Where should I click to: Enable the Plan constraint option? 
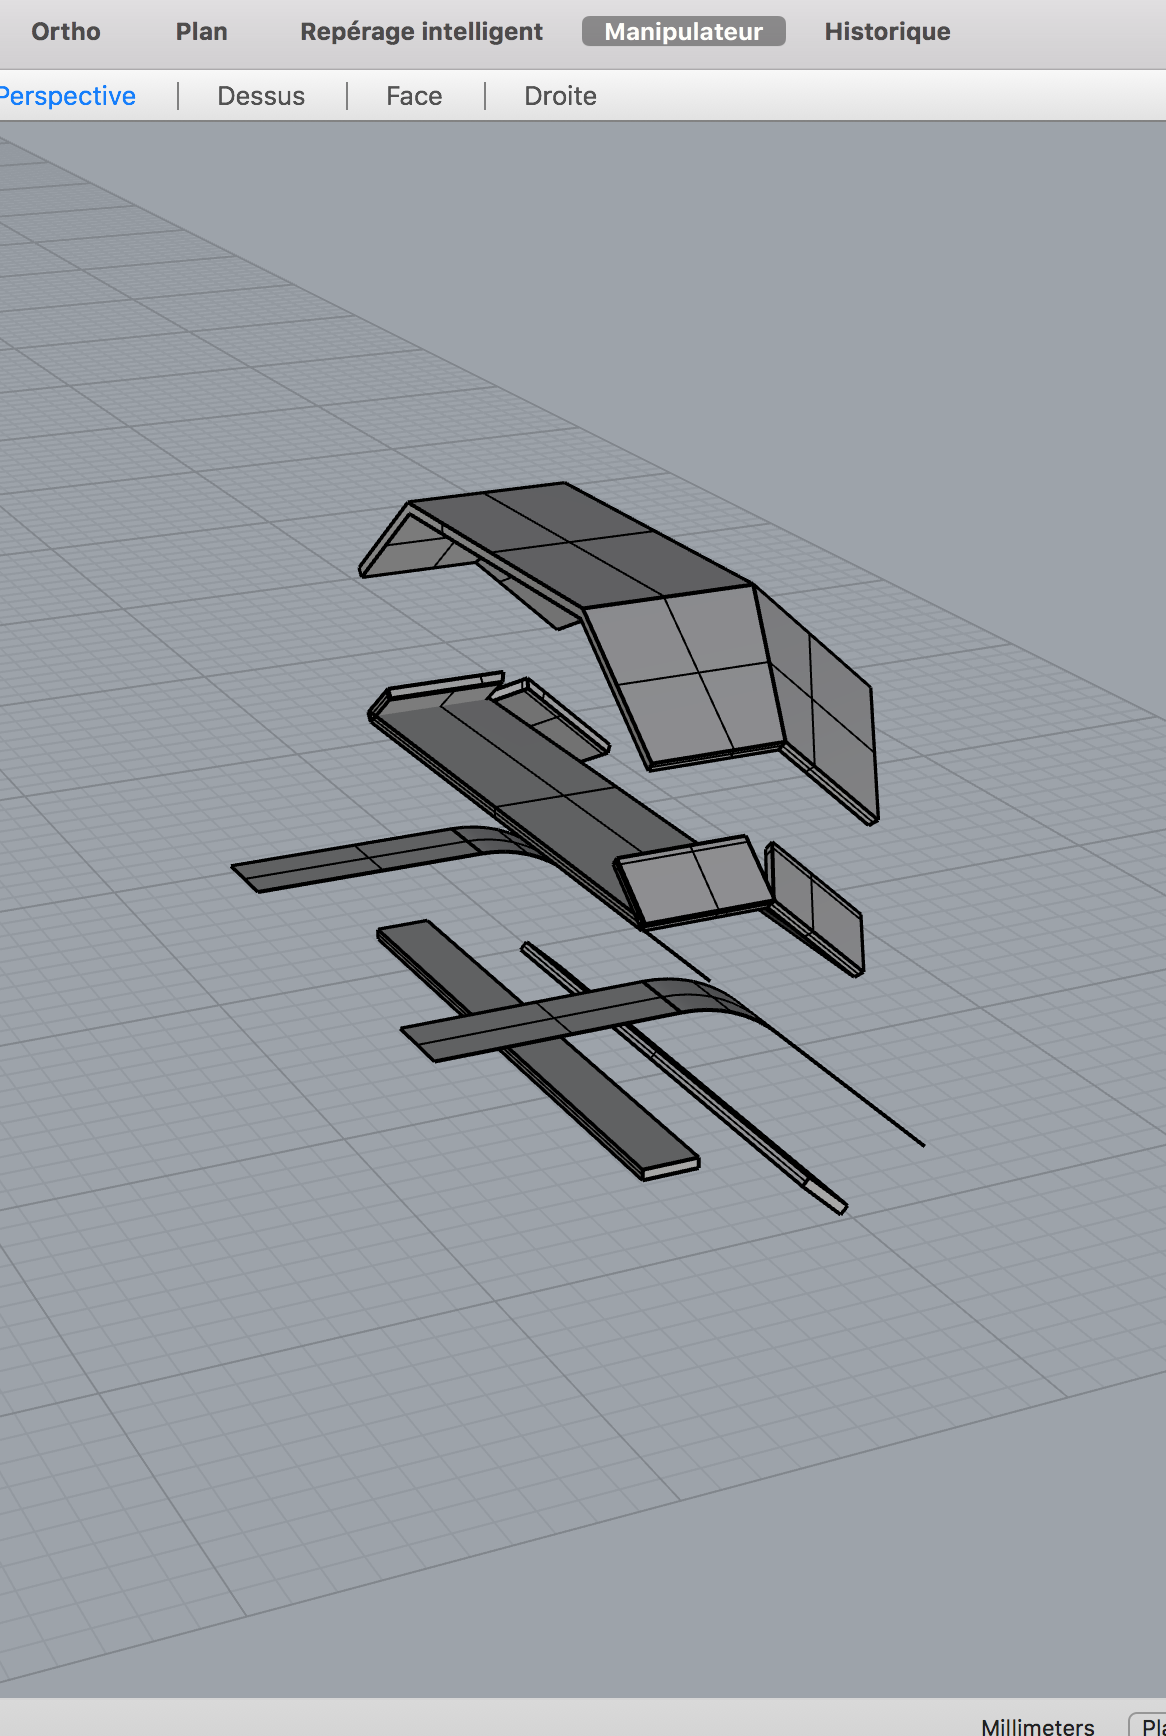pyautogui.click(x=201, y=32)
